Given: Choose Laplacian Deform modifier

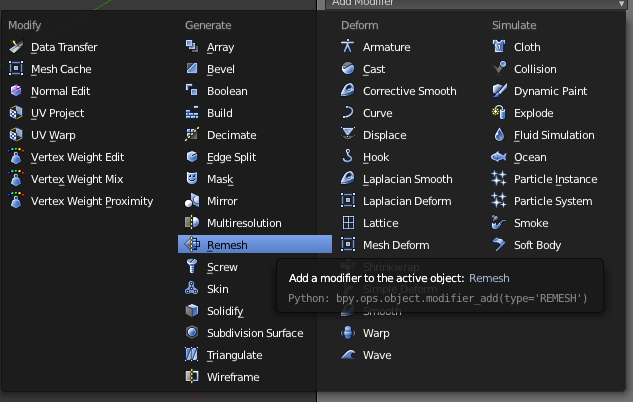Looking at the screenshot, I should [x=405, y=201].
